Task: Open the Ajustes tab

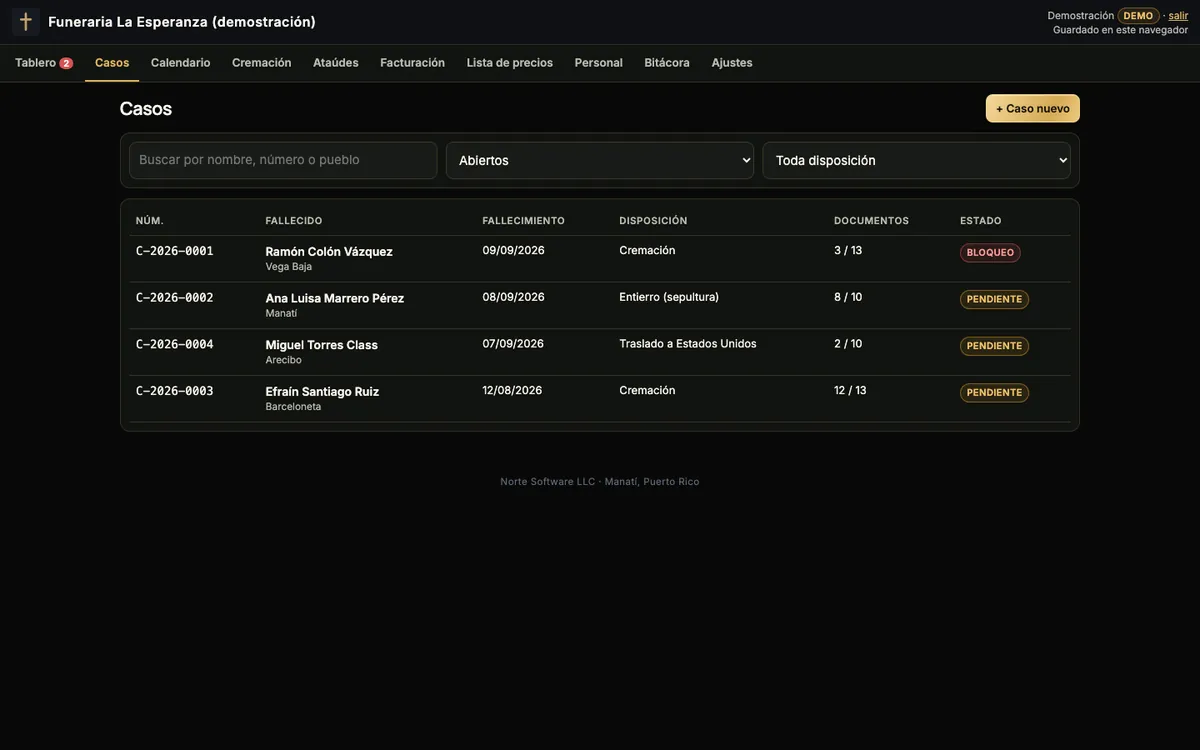Action: tap(732, 63)
